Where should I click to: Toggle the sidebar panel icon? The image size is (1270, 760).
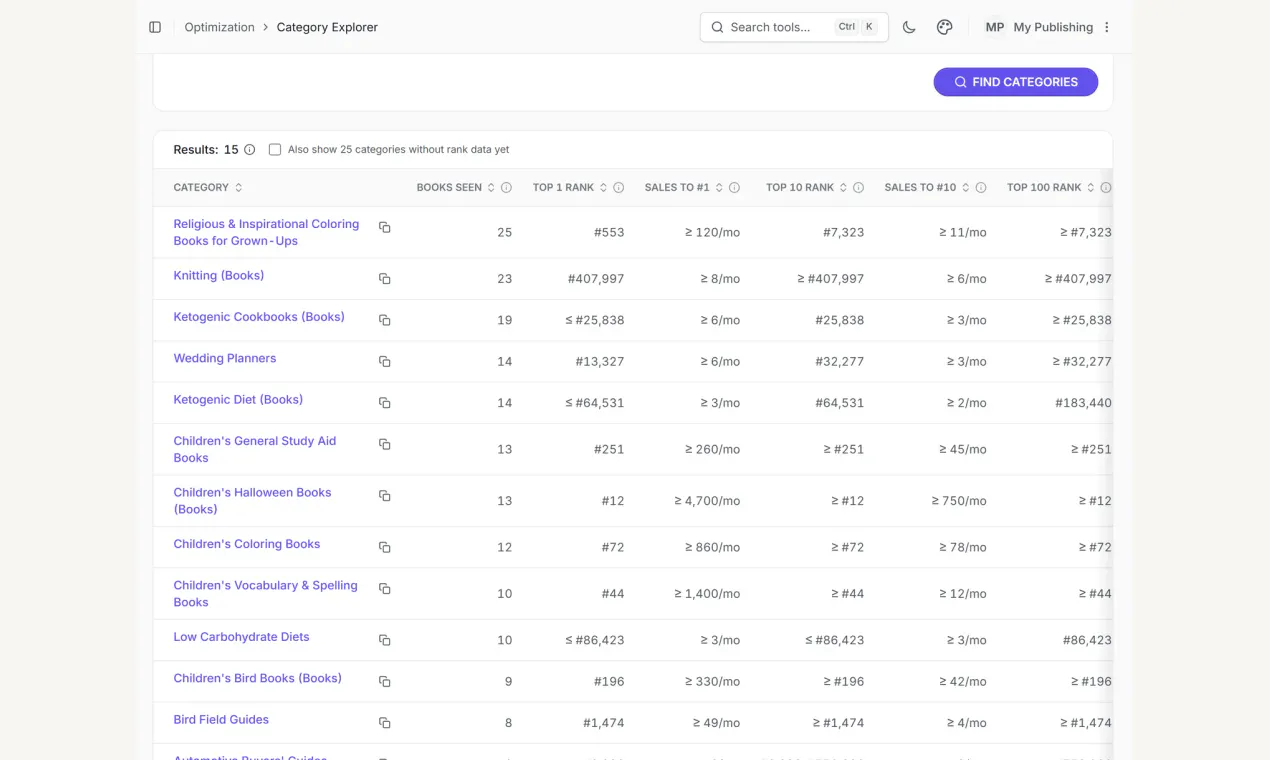tap(155, 27)
